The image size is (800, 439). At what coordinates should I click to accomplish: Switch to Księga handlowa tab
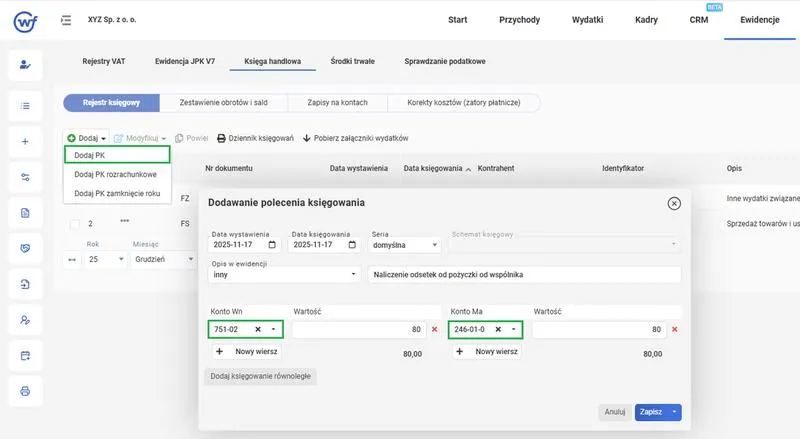click(272, 61)
